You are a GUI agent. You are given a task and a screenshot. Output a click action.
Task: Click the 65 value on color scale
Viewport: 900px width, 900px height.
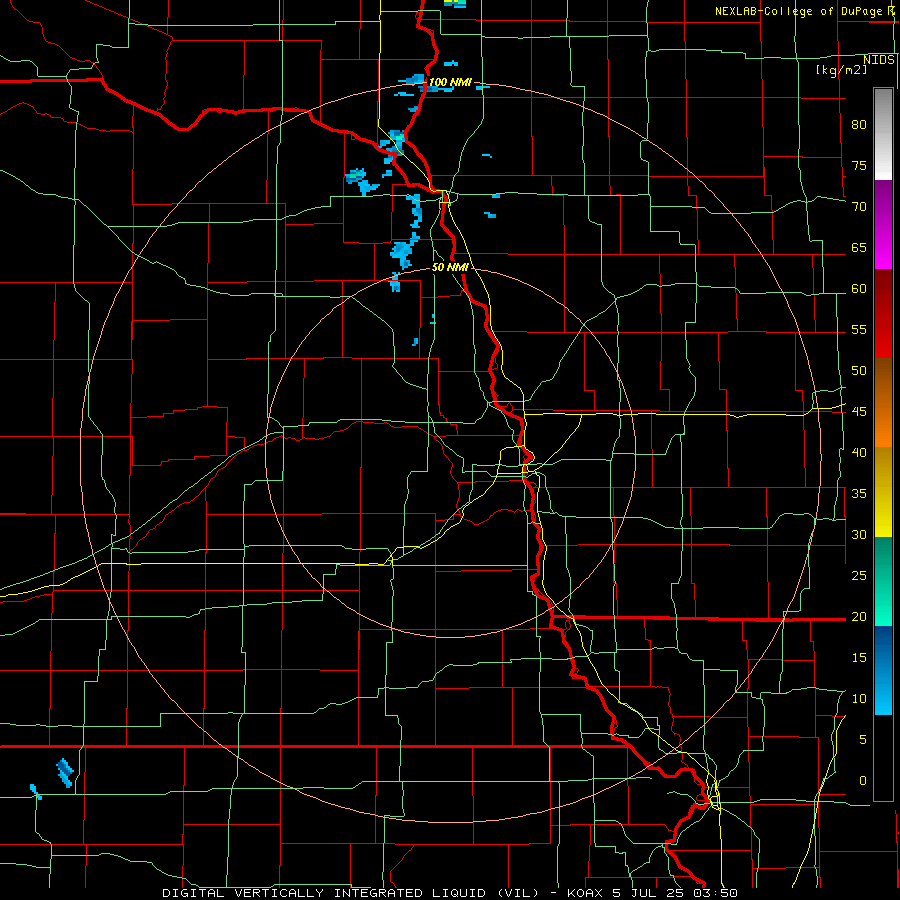point(859,247)
